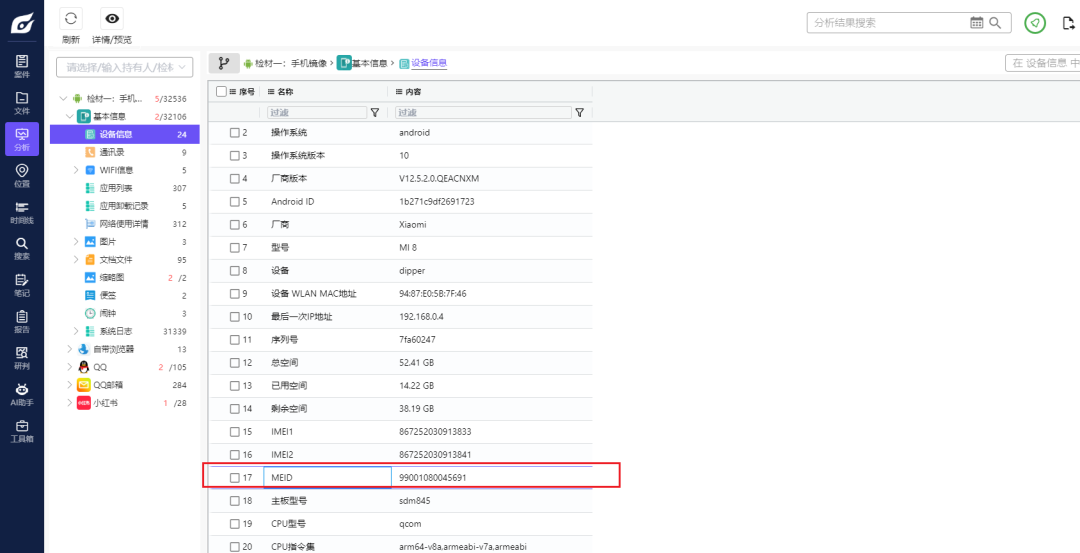Open the AI助手 assistant sidebar icon

[22, 395]
